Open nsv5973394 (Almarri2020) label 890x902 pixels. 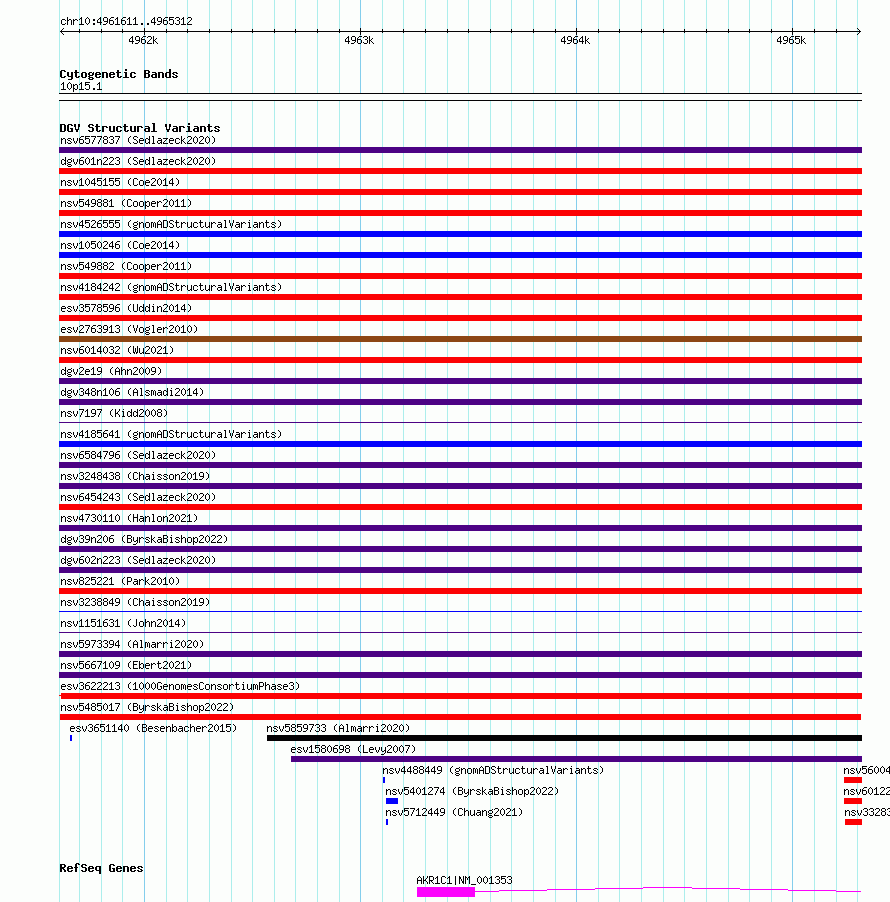click(132, 644)
